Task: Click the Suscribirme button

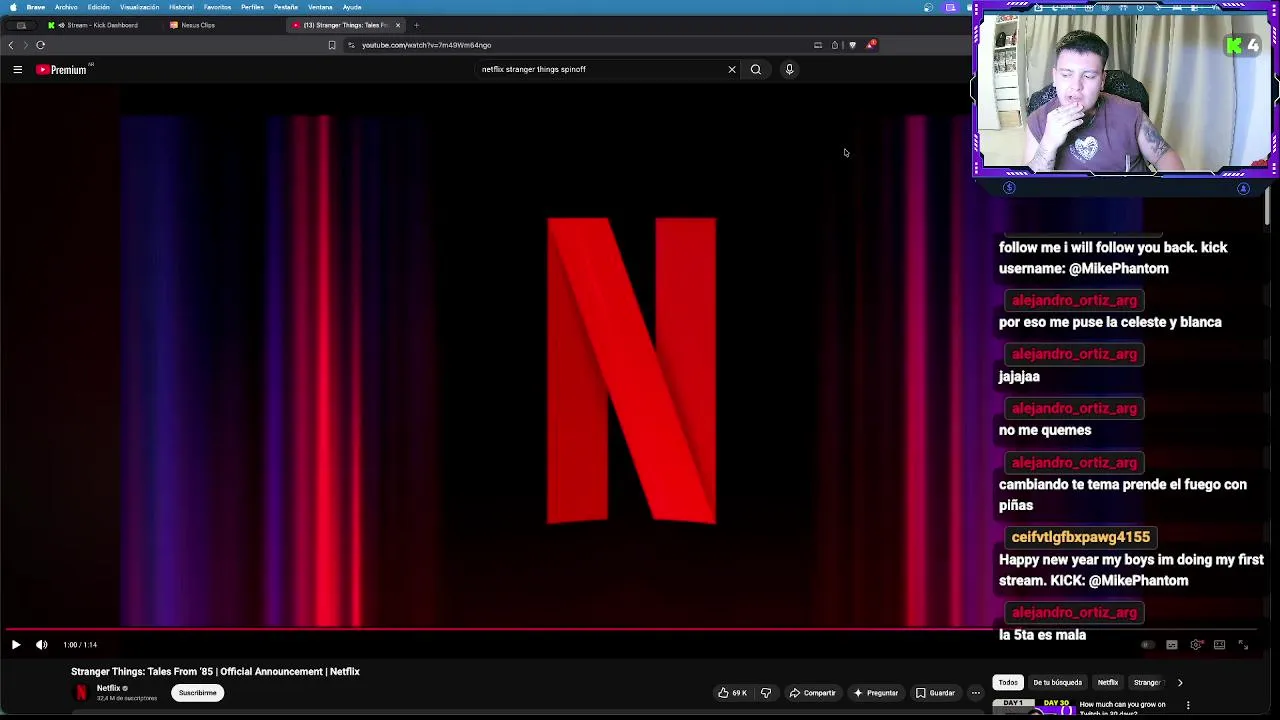Action: pos(197,693)
